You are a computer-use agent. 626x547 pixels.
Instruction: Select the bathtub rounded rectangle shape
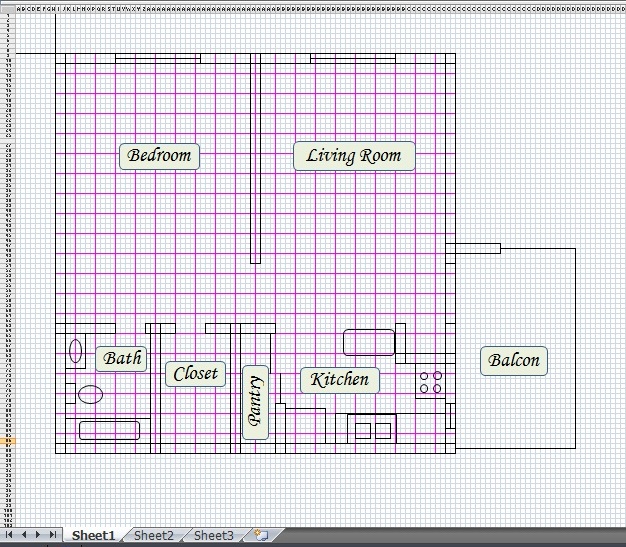pos(109,430)
